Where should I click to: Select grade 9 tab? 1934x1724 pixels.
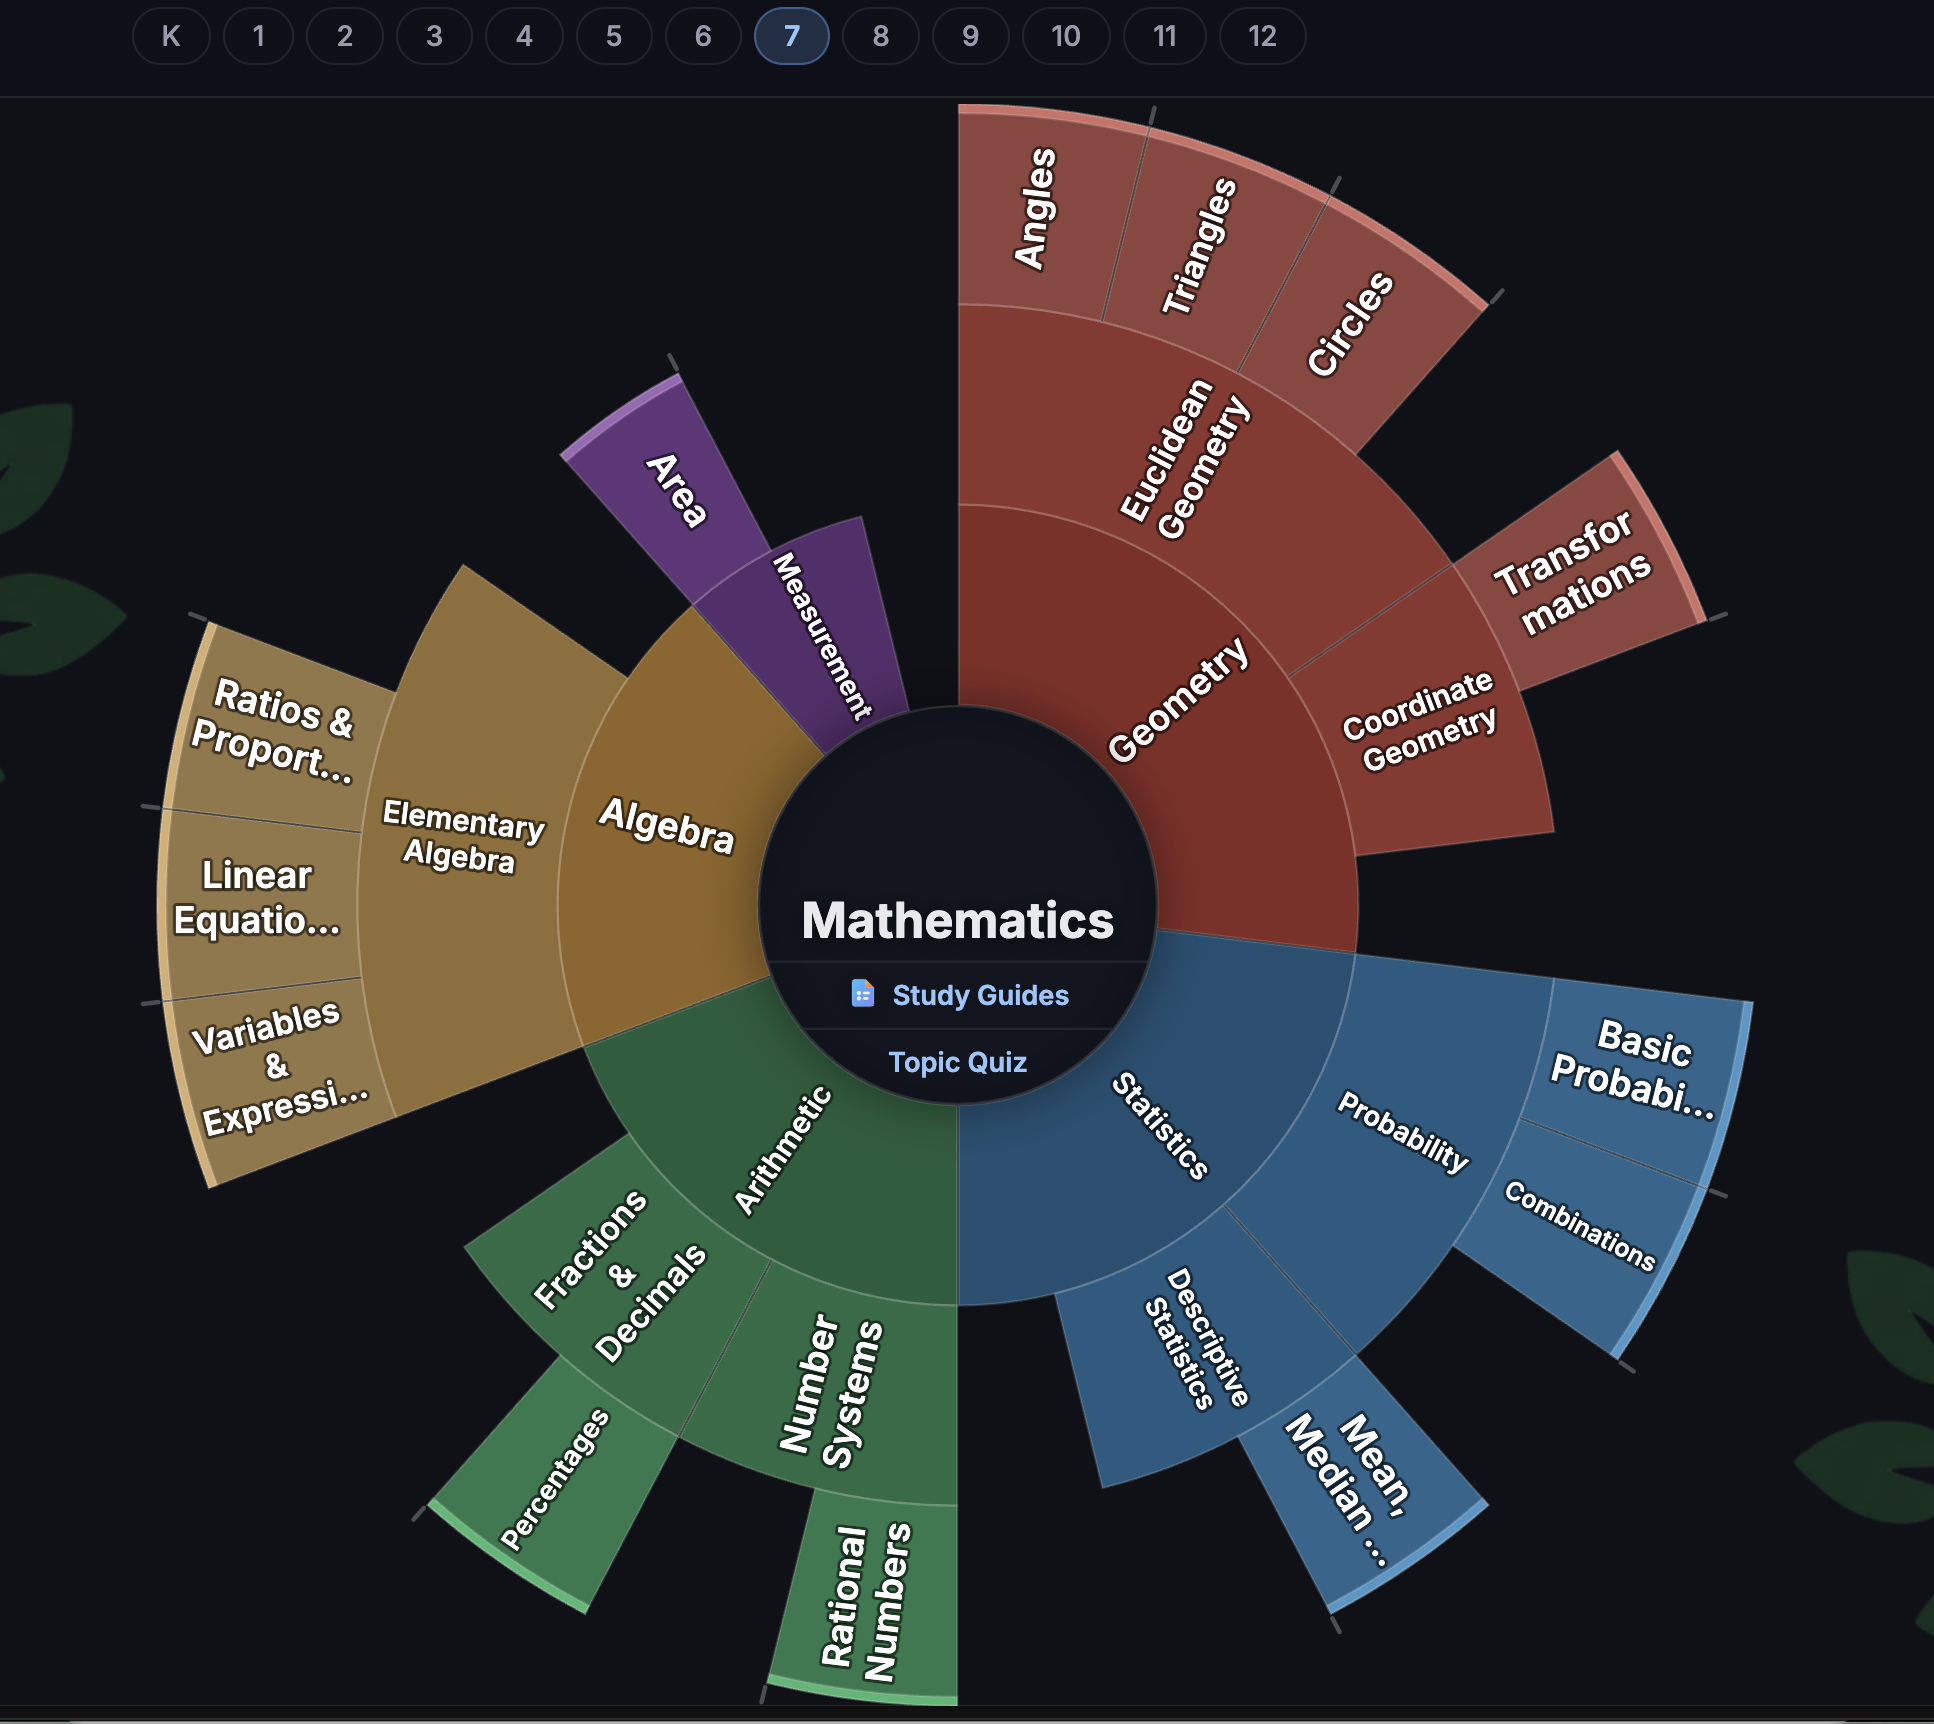(970, 36)
